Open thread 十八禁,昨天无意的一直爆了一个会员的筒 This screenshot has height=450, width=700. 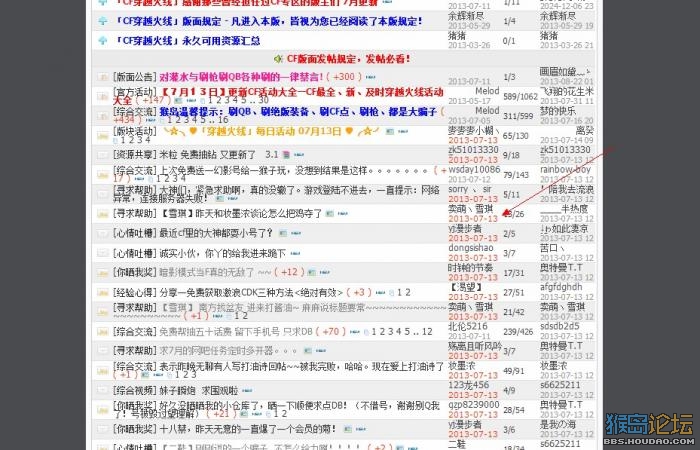(248, 429)
